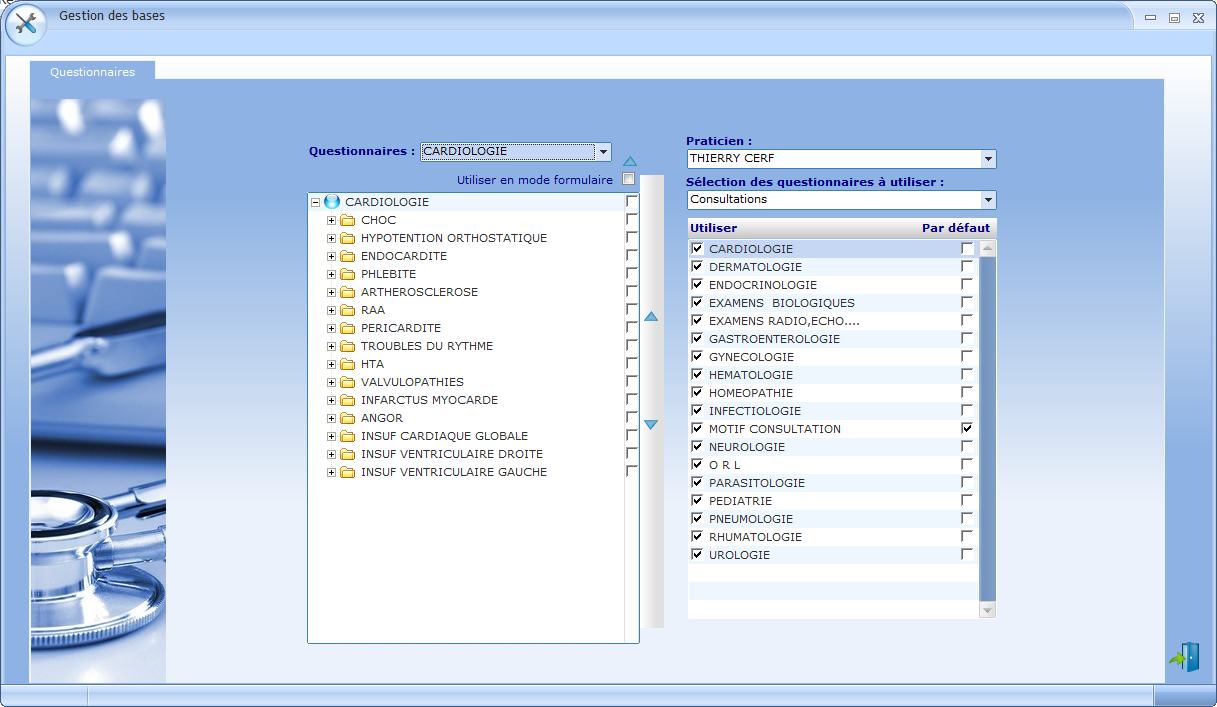Enable 'Utiliser en mode formulaire' checkbox
Image resolution: width=1217 pixels, height=707 pixels.
pyautogui.click(x=629, y=180)
